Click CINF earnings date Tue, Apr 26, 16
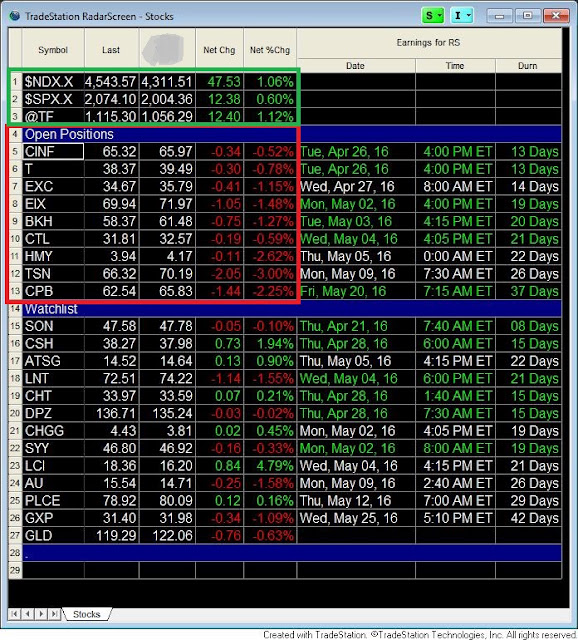Image resolution: width=578 pixels, height=640 pixels. coord(356,151)
